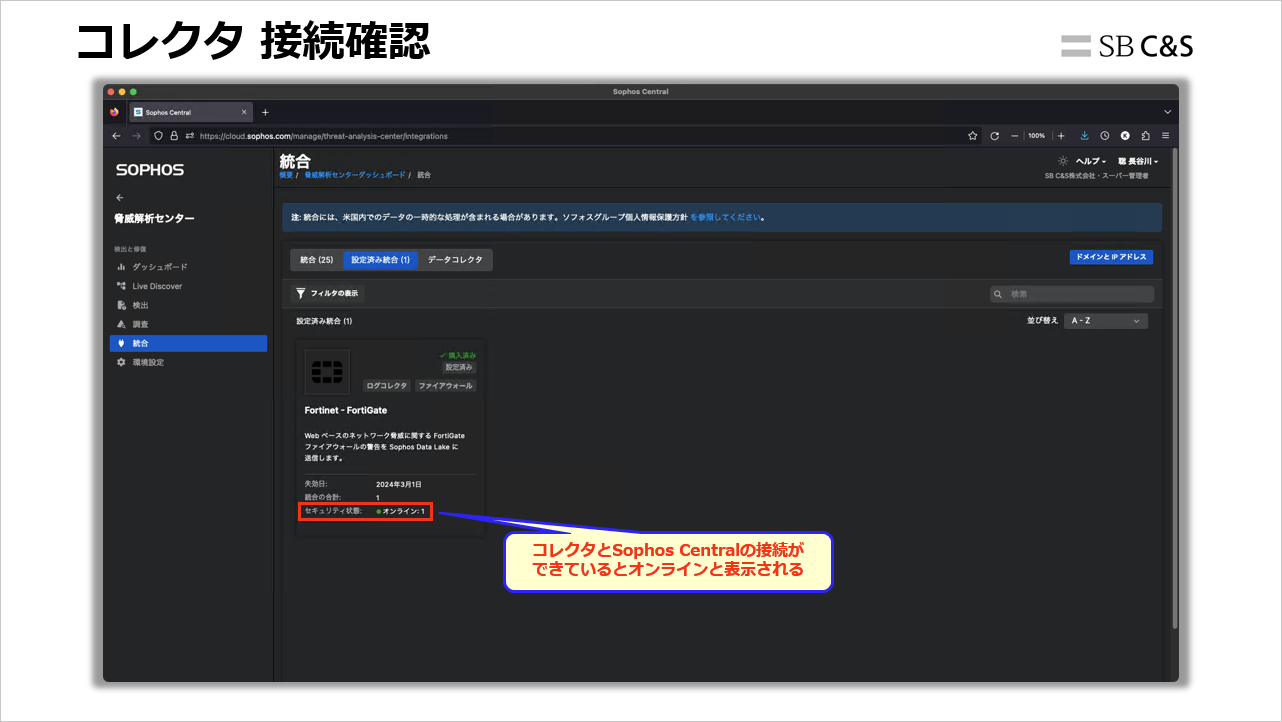Go forward with the browser forward arrow
The width and height of the screenshot is (1282, 722).
click(x=137, y=136)
